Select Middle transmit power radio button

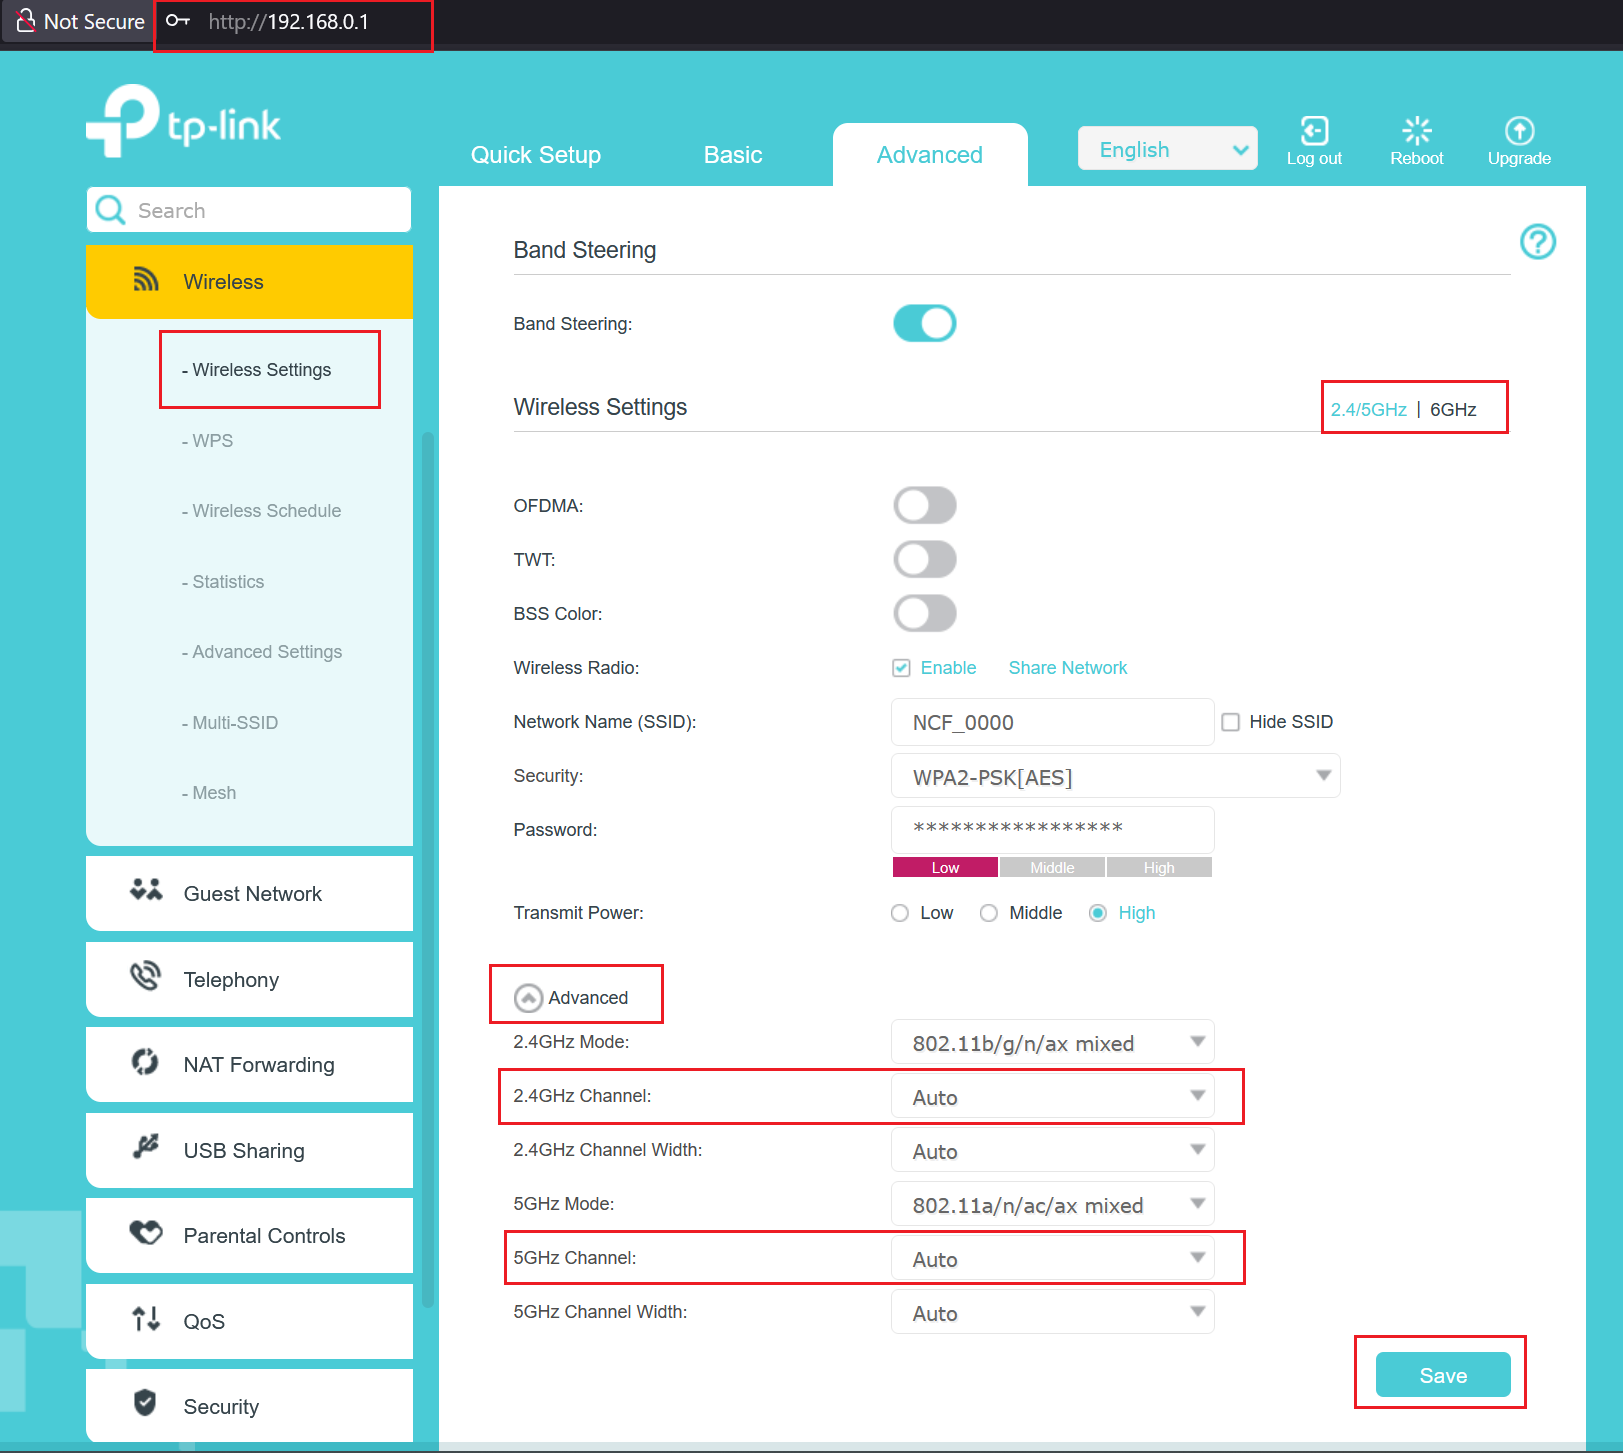point(989,913)
